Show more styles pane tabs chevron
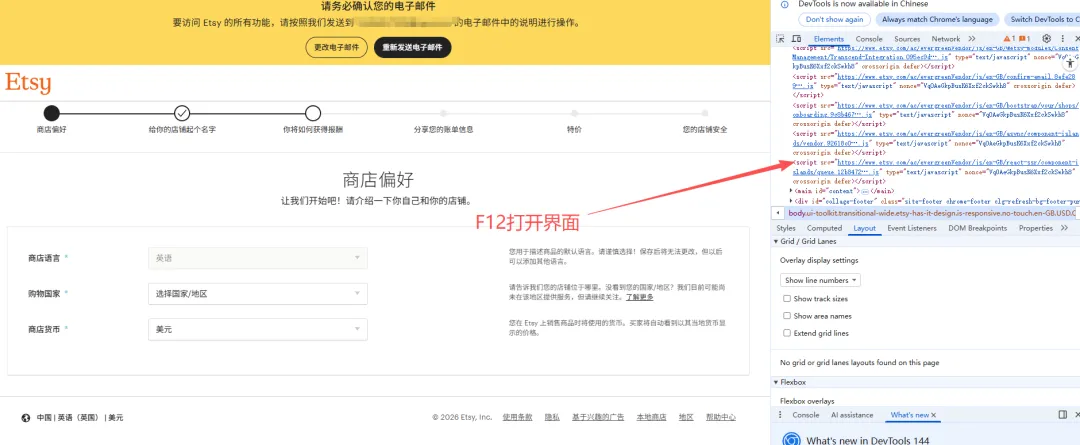The image size is (1080, 445). [x=1064, y=228]
